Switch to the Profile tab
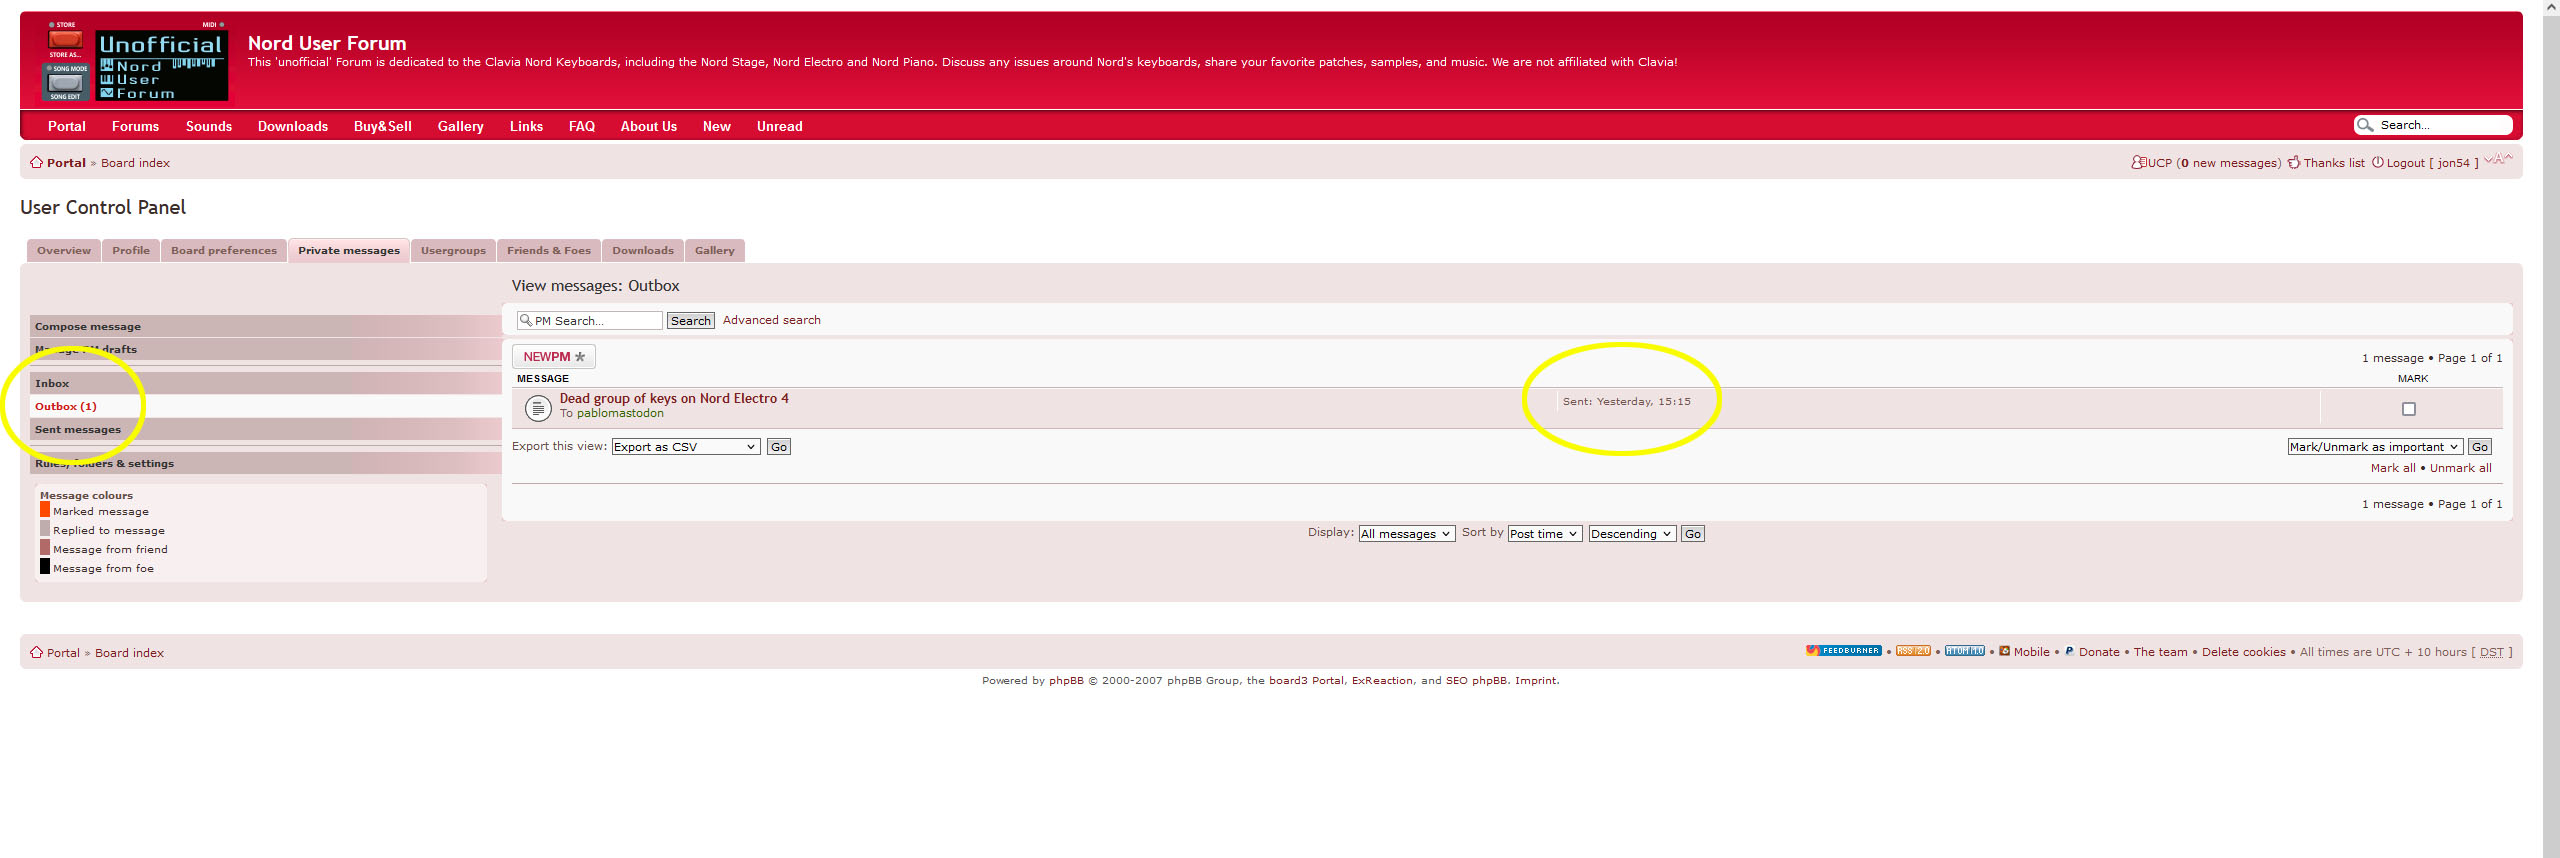The image size is (2560, 858). coord(131,251)
